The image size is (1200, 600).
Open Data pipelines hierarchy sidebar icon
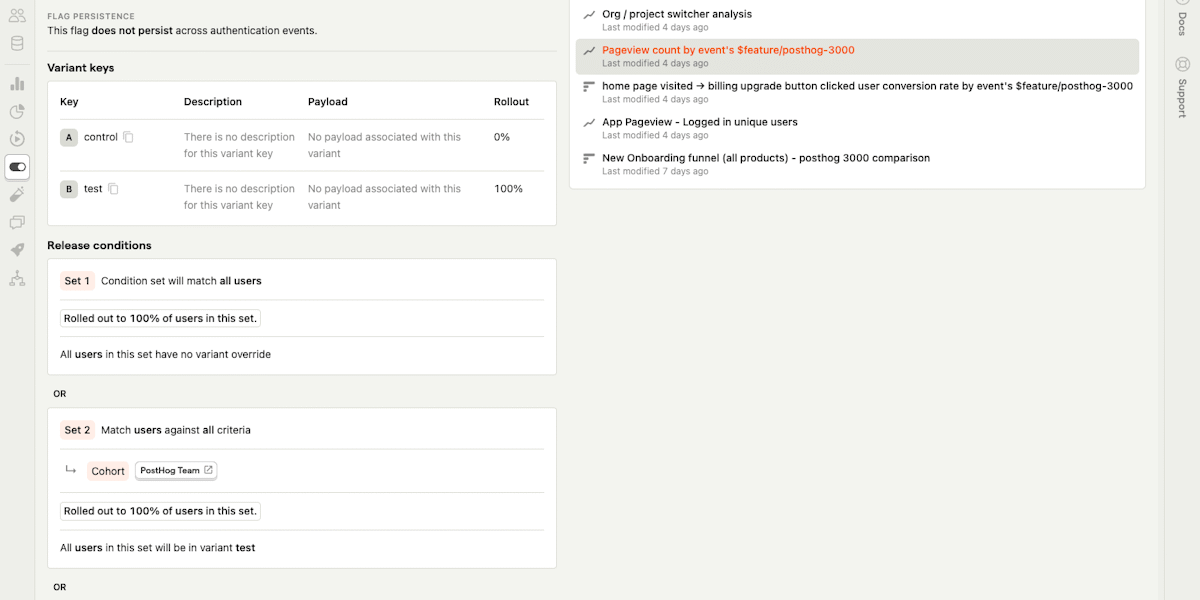(x=17, y=278)
